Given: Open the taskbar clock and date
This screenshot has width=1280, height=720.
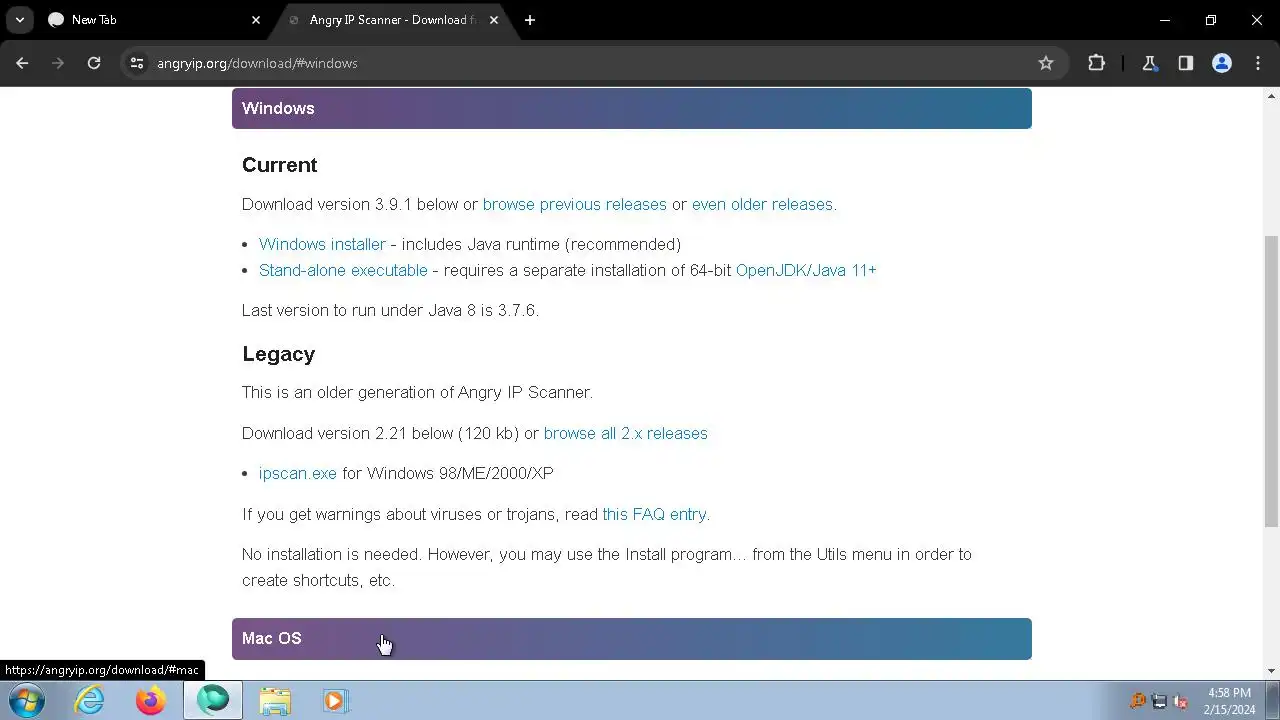Looking at the screenshot, I should click(1229, 701).
